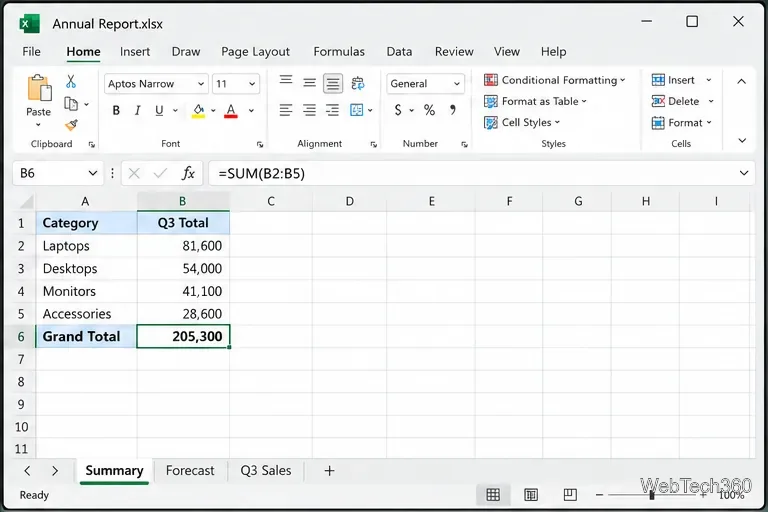
Task: Copy using the Copy icon
Action: [71, 104]
